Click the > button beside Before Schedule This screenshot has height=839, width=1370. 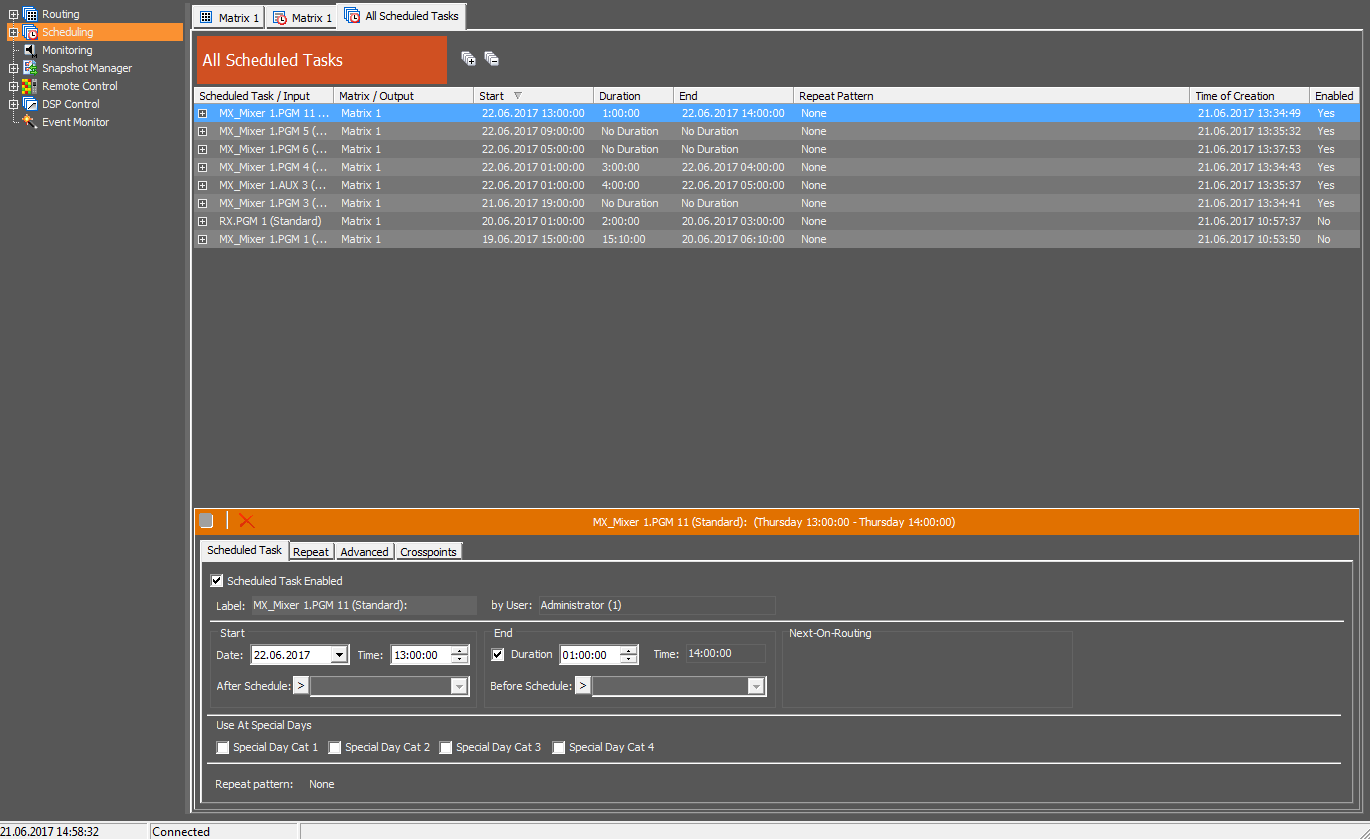tap(583, 686)
